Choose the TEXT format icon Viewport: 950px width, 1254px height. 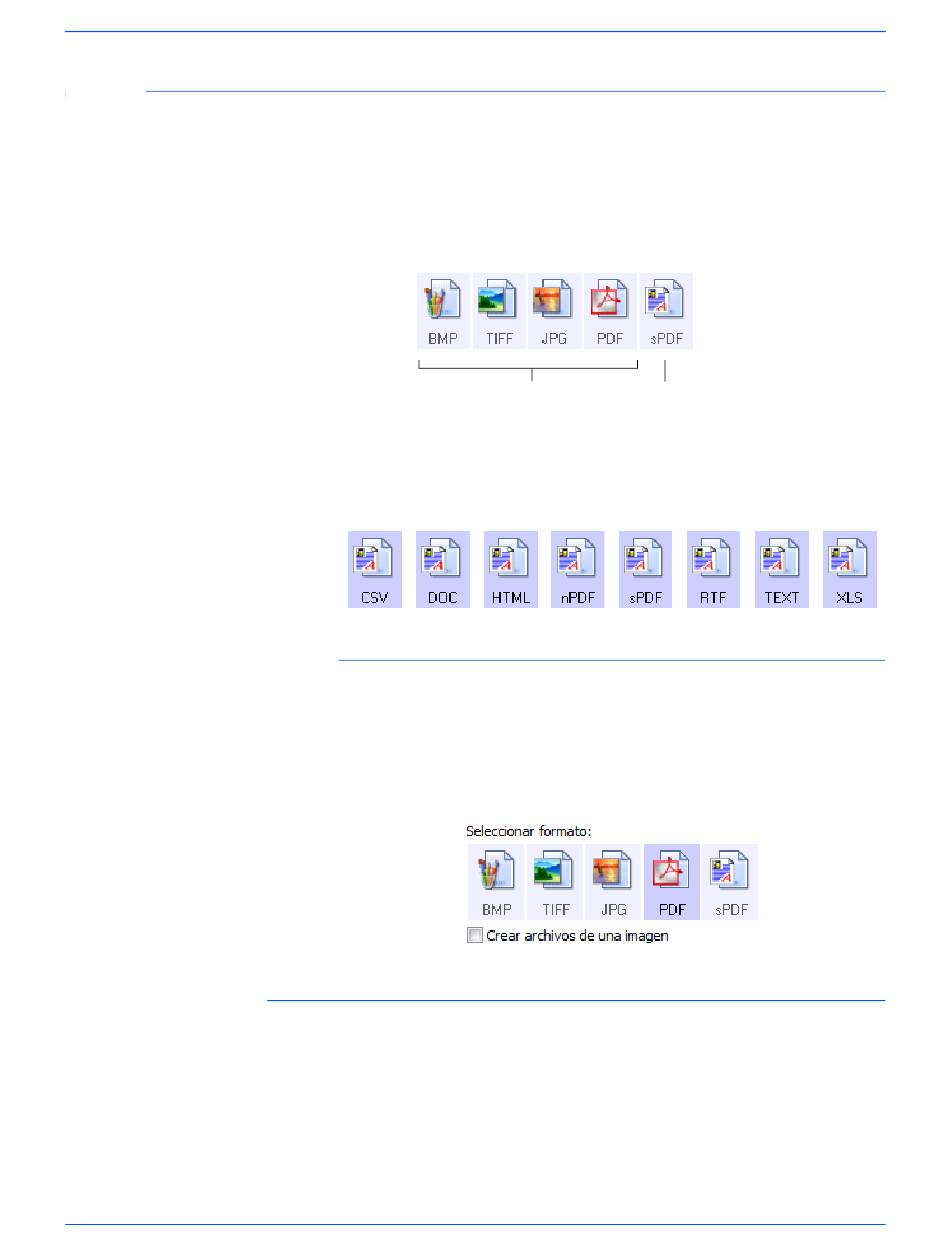pos(782,569)
